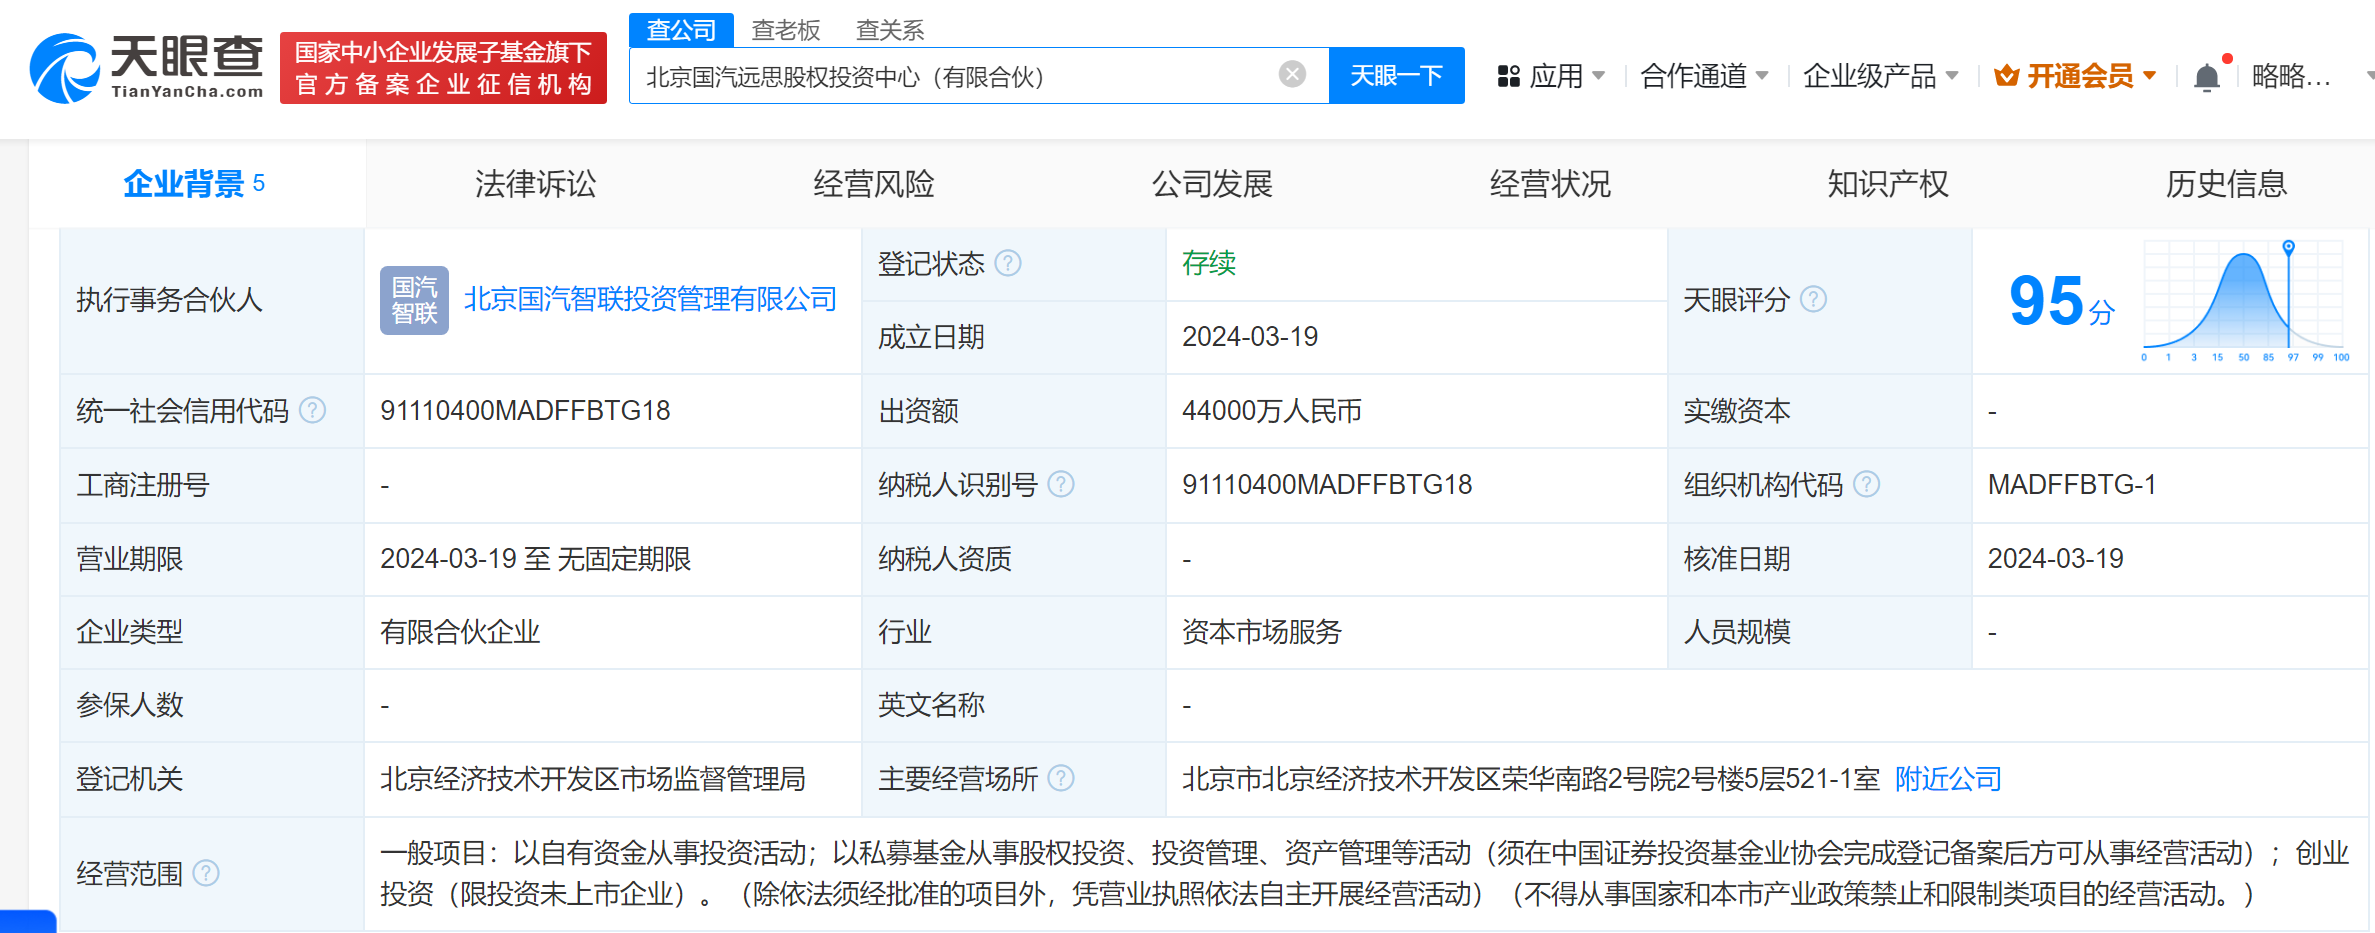Switch to the 法律诉讼 tab
The height and width of the screenshot is (933, 2375).
[535, 184]
